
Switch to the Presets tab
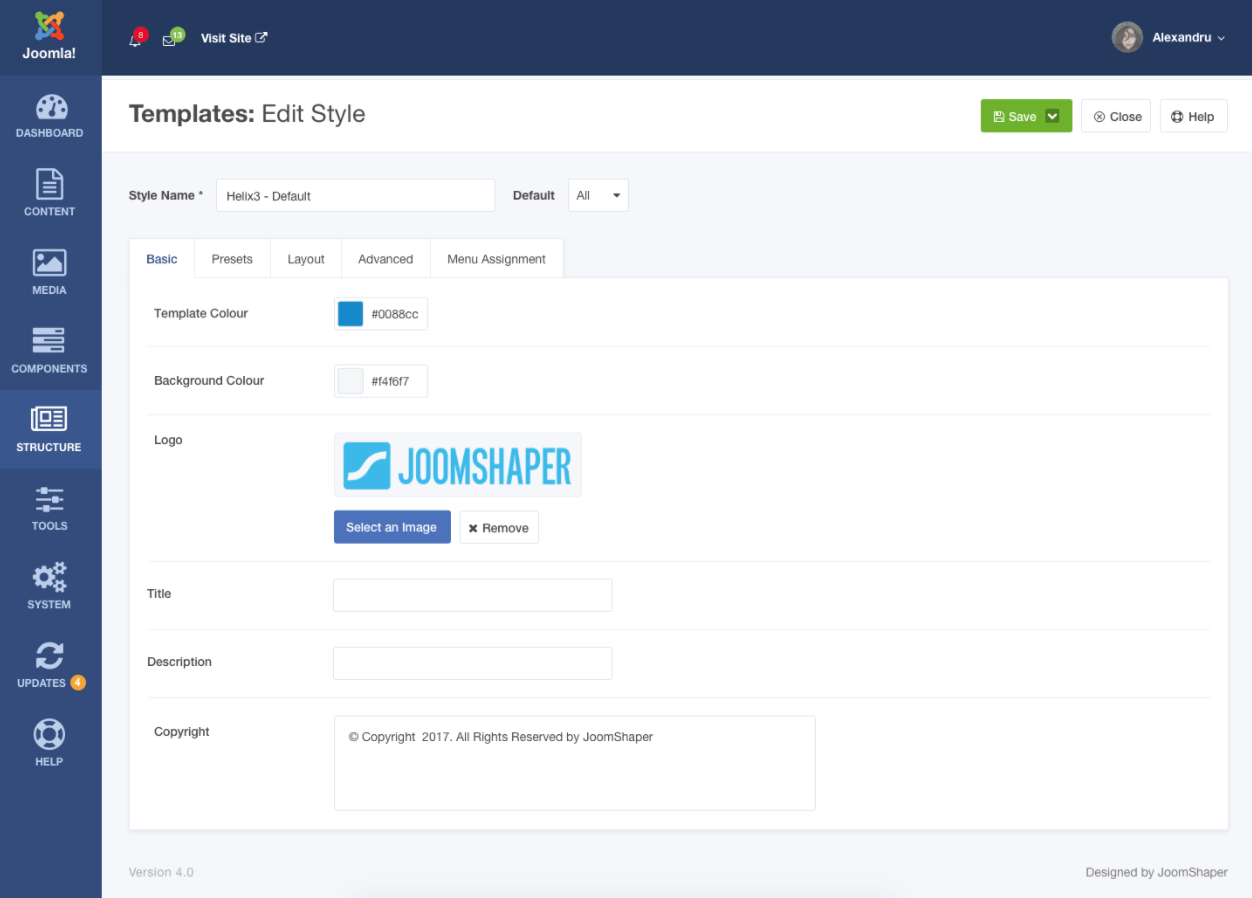click(x=232, y=259)
